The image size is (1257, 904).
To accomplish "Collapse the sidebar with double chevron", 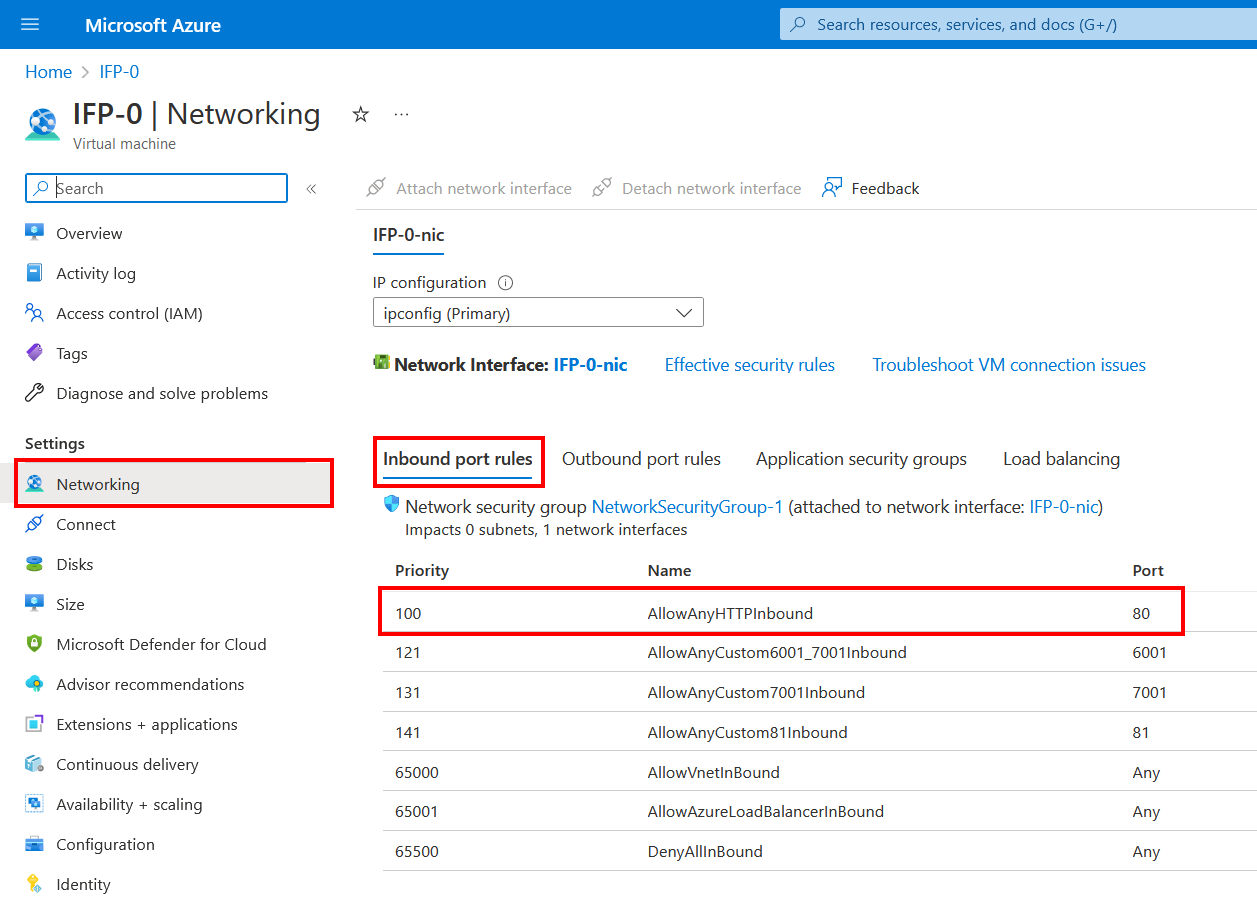I will pos(311,189).
